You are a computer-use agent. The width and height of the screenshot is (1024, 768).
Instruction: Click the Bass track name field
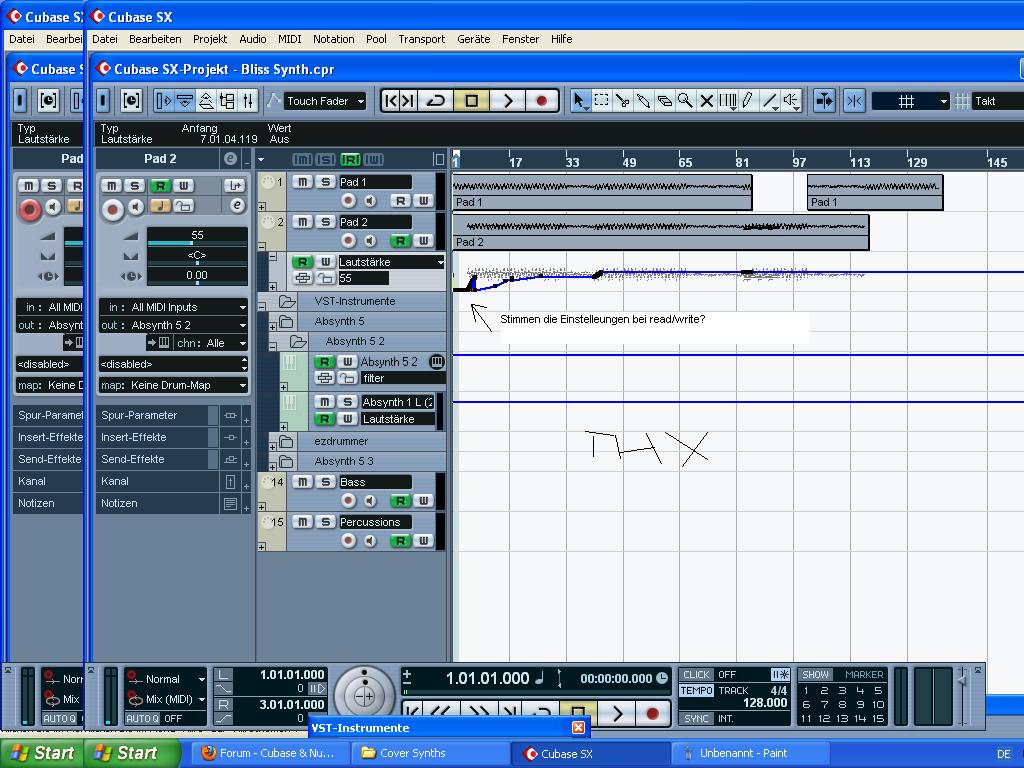coord(375,482)
